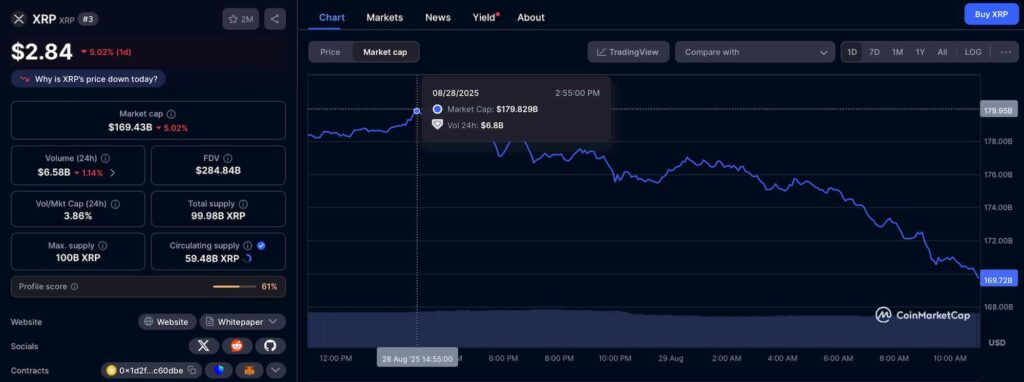Open the Chart tab
Screen dimensions: 1024x382
click(332, 18)
